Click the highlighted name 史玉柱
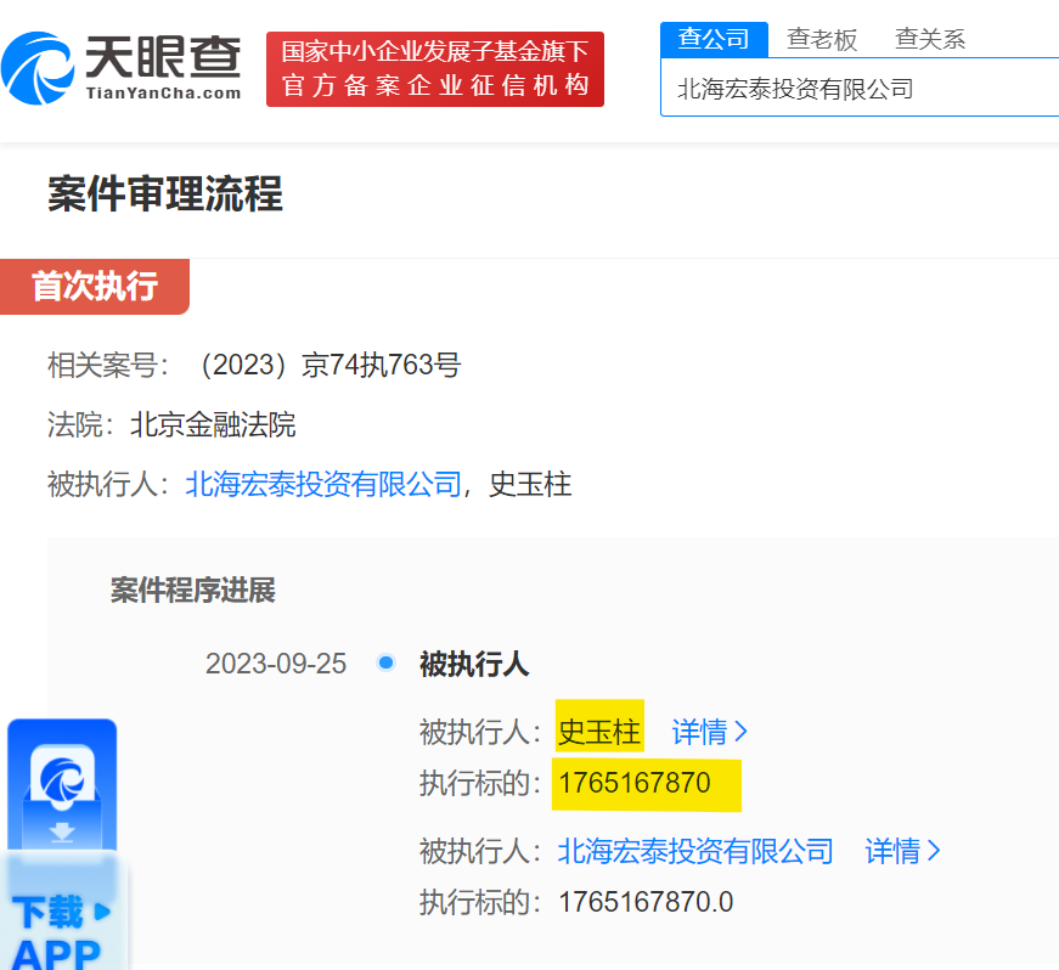 [x=599, y=732]
